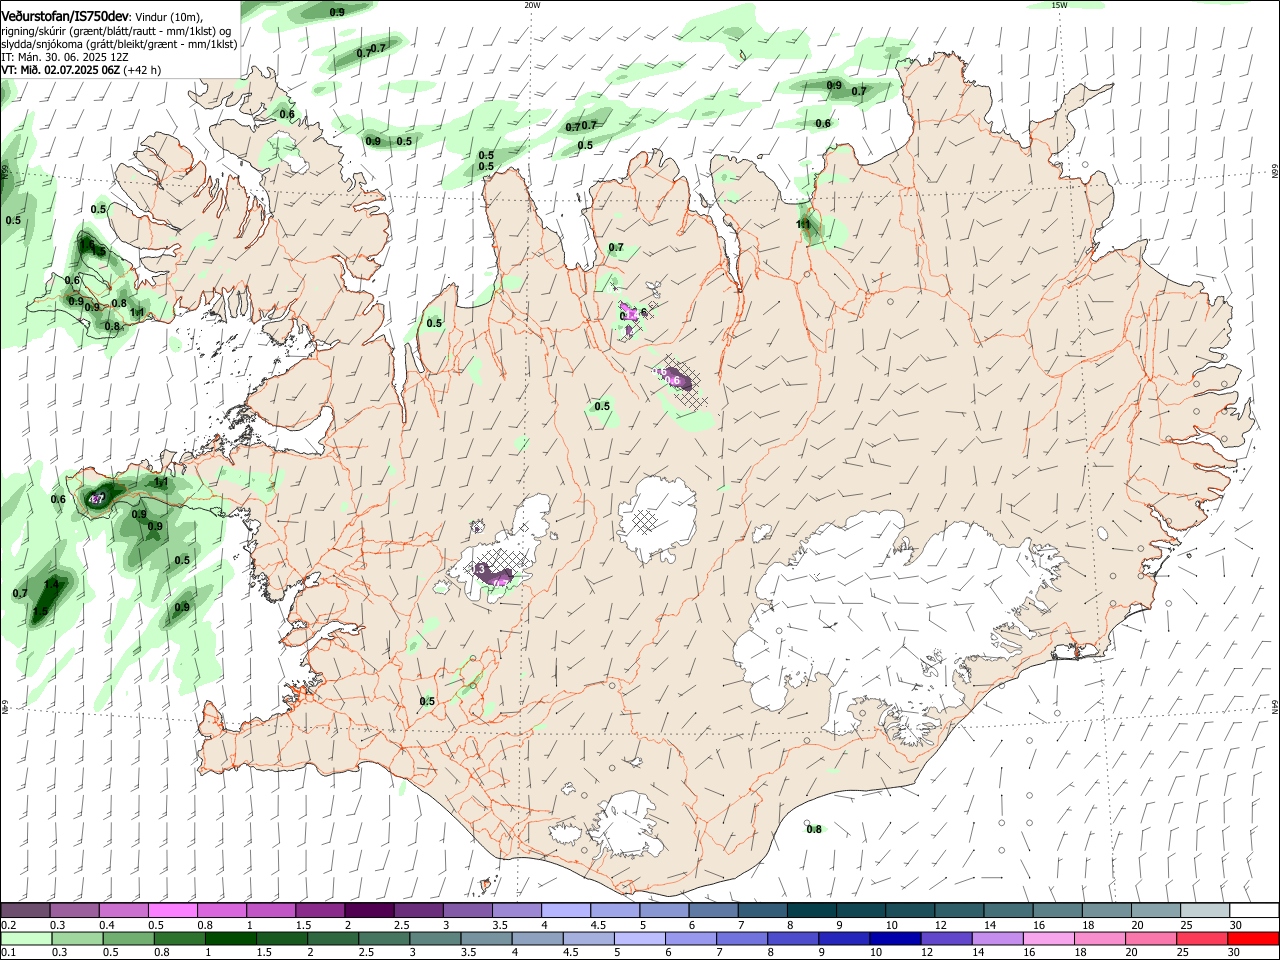Pick the snow swatch between 0.3 and 0.4
The image size is (1280, 960).
click(x=75, y=911)
